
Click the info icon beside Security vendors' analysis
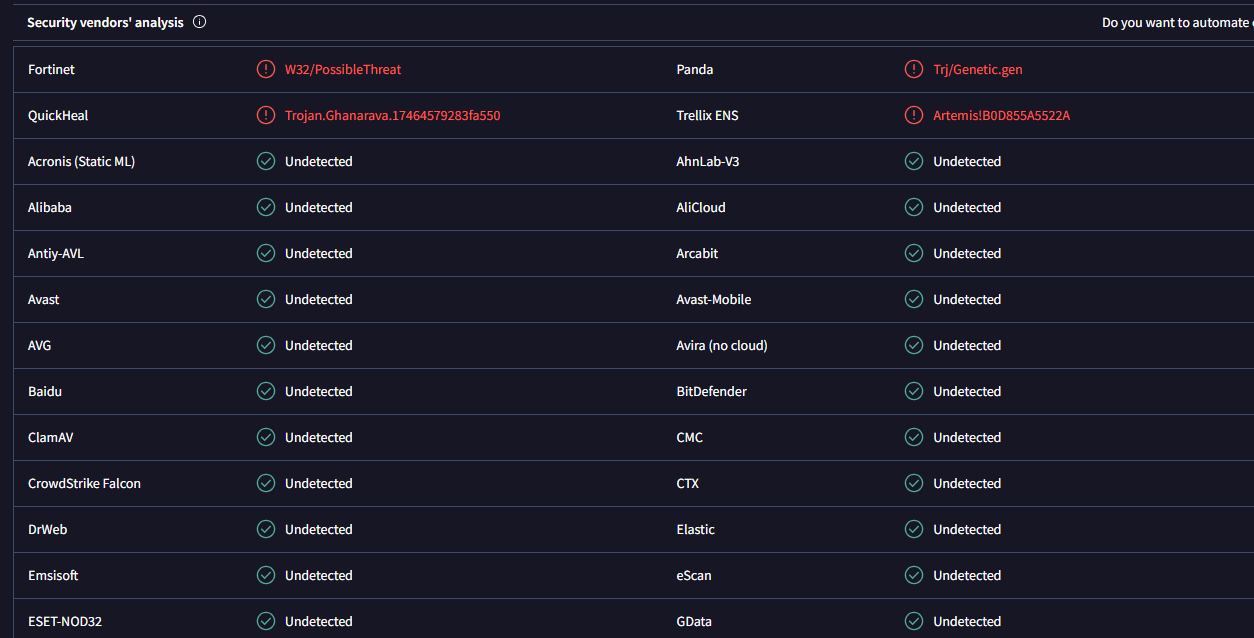[x=199, y=22]
